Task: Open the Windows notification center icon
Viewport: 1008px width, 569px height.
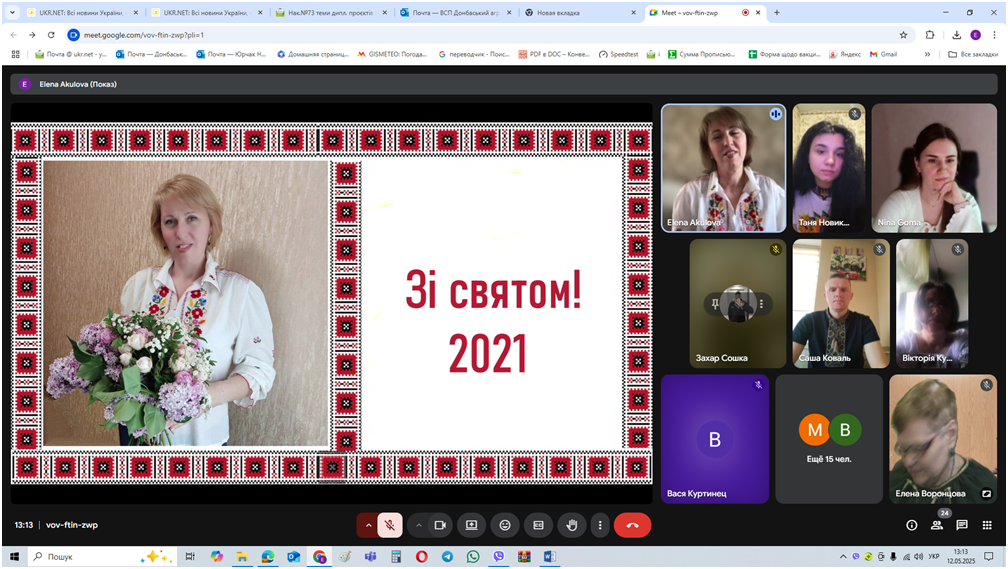Action: (x=989, y=557)
